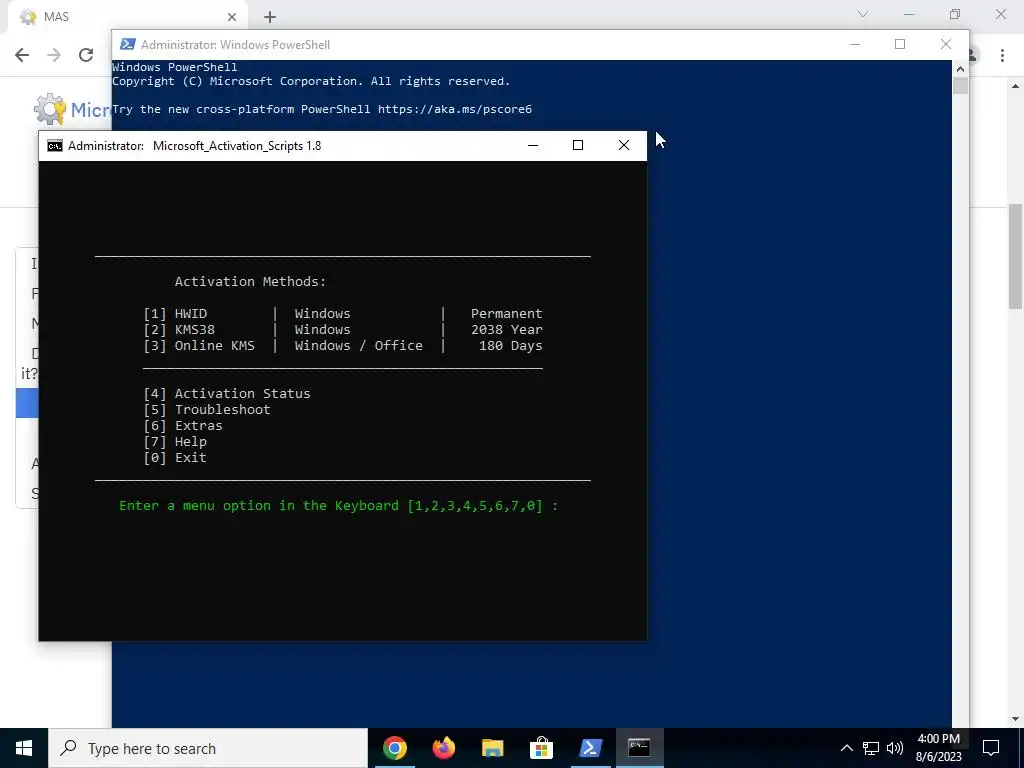
Task: Click the "2038 Year" text
Action: coord(507,330)
